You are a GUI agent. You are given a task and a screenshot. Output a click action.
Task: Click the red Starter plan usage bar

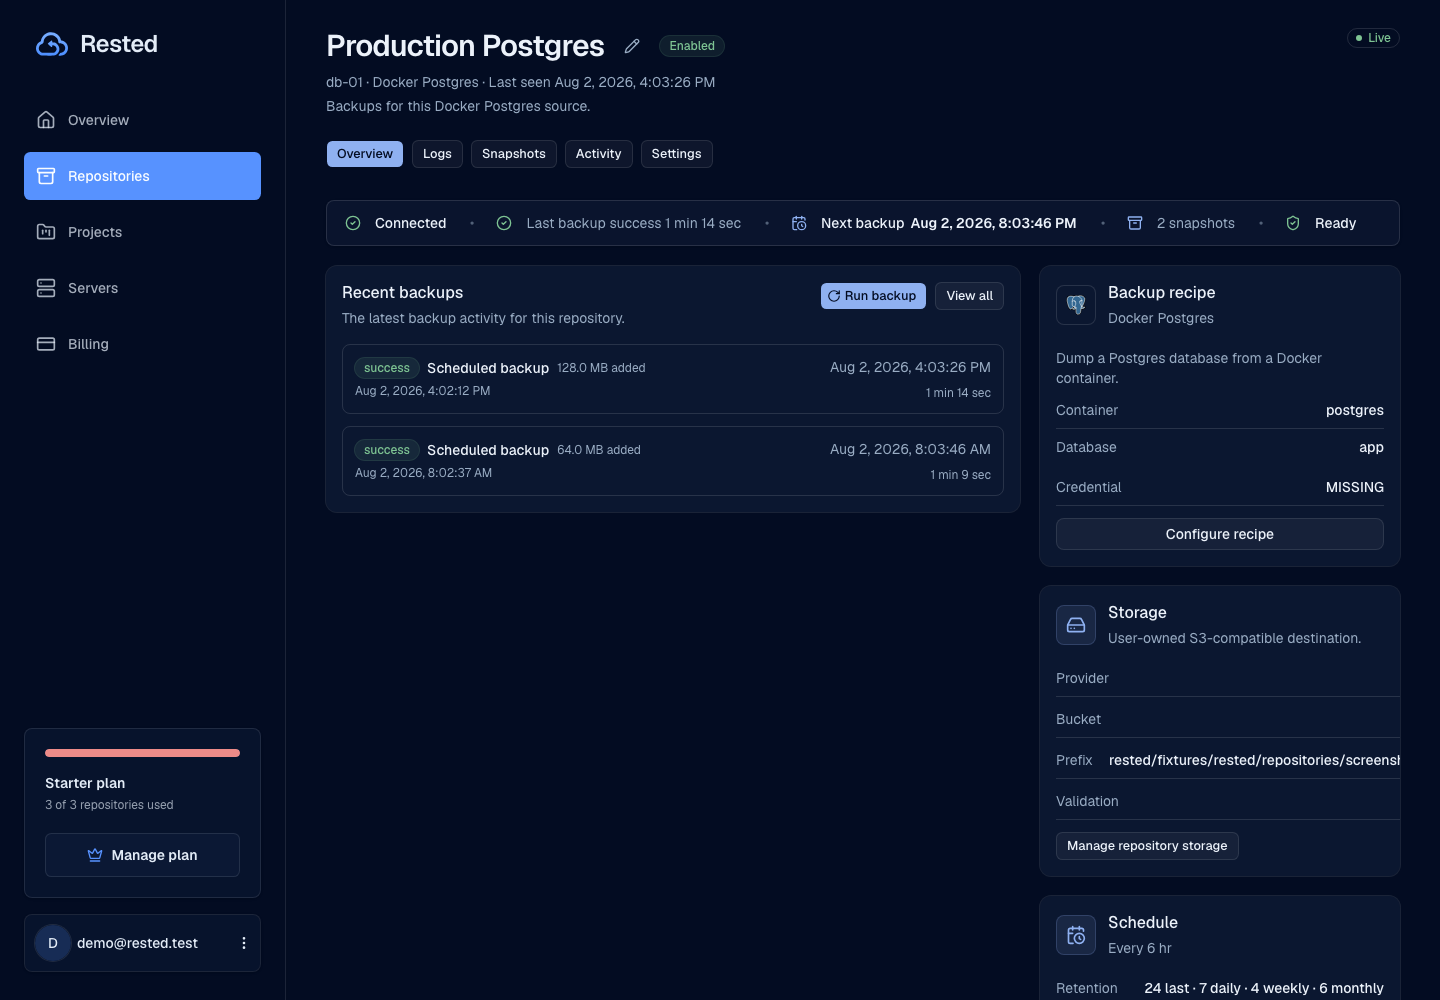click(142, 753)
